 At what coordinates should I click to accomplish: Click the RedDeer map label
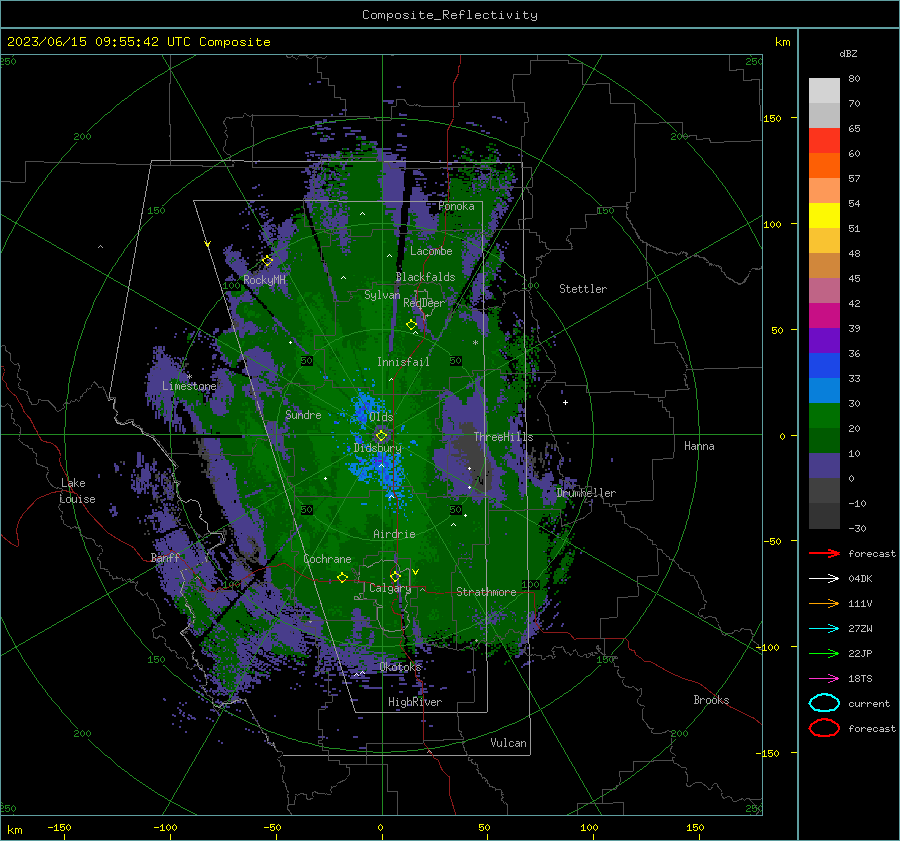[x=424, y=303]
